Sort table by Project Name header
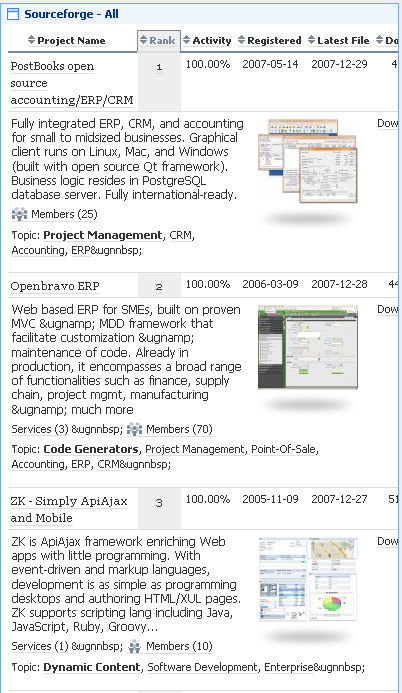 [x=71, y=41]
